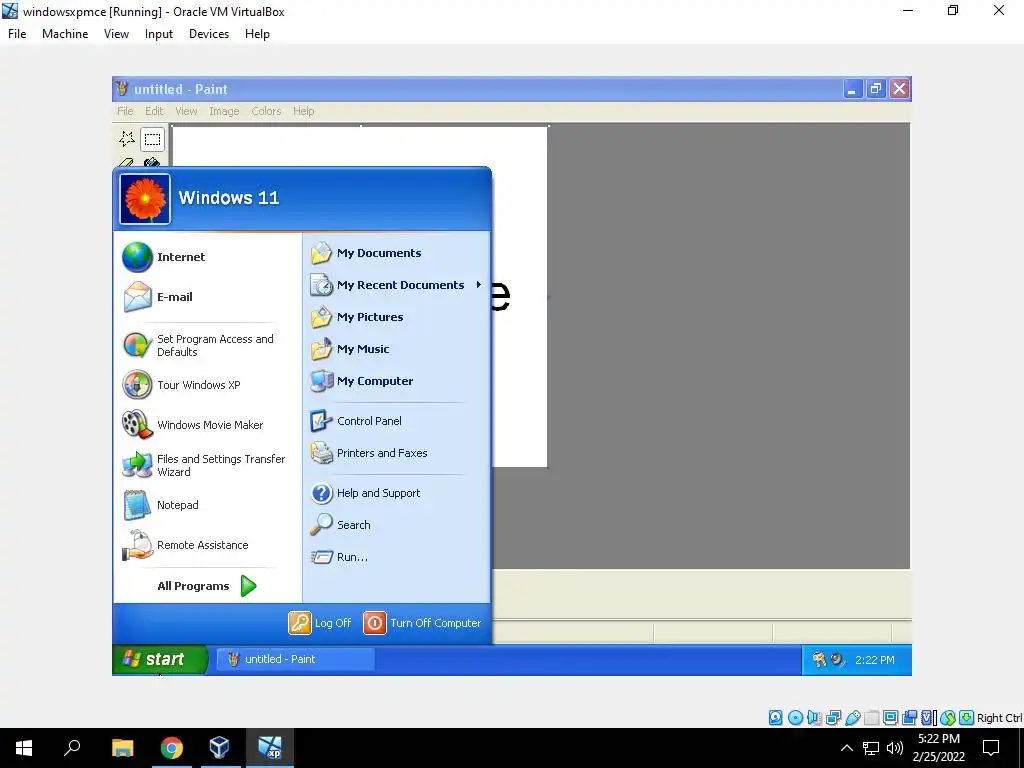Open VirtualBox File menu
Viewport: 1024px width, 768px height.
(x=17, y=34)
